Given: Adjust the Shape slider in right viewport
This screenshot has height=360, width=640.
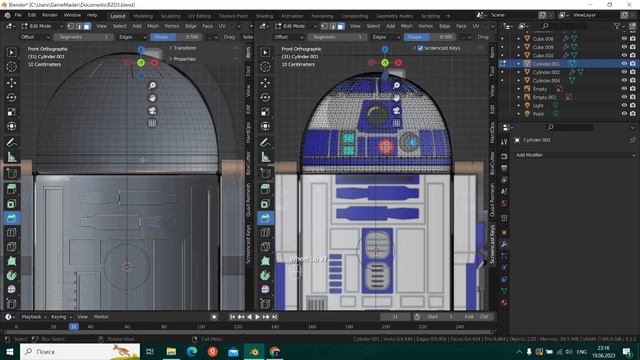Looking at the screenshot, I should 430,37.
